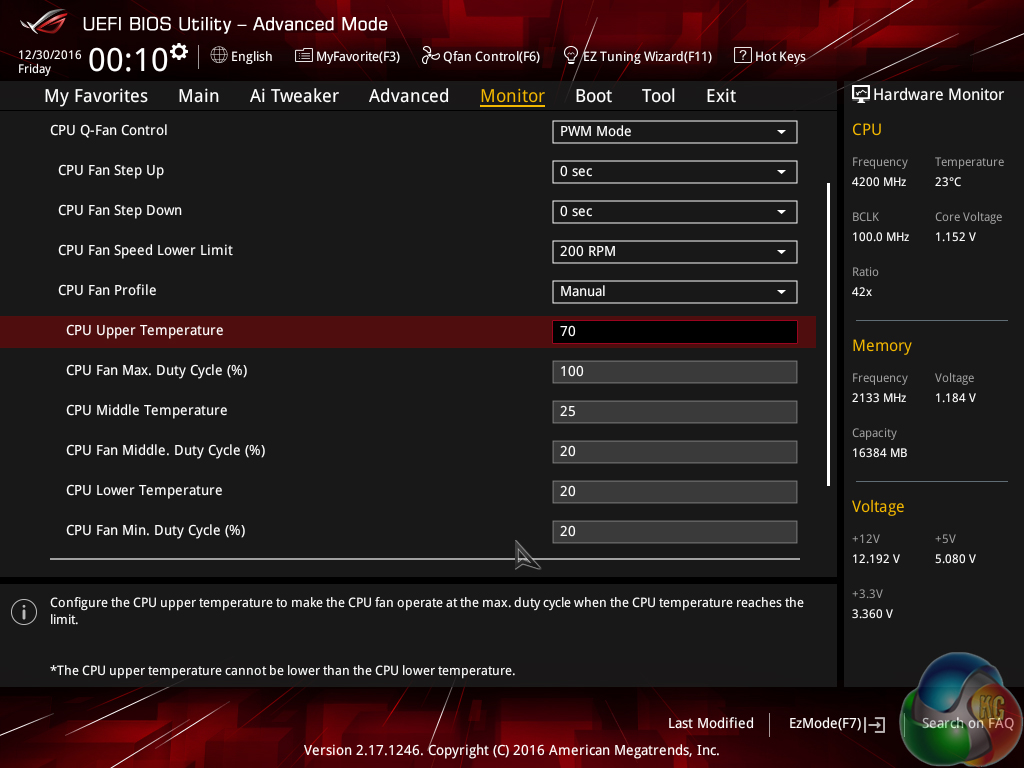Select the CPU Fan Step Down label
This screenshot has width=1024, height=768.
(120, 210)
